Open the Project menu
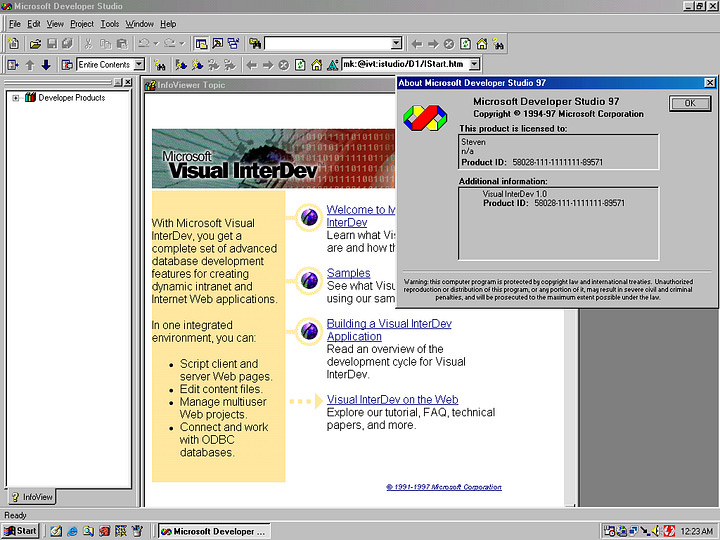The image size is (720, 540). coord(82,24)
